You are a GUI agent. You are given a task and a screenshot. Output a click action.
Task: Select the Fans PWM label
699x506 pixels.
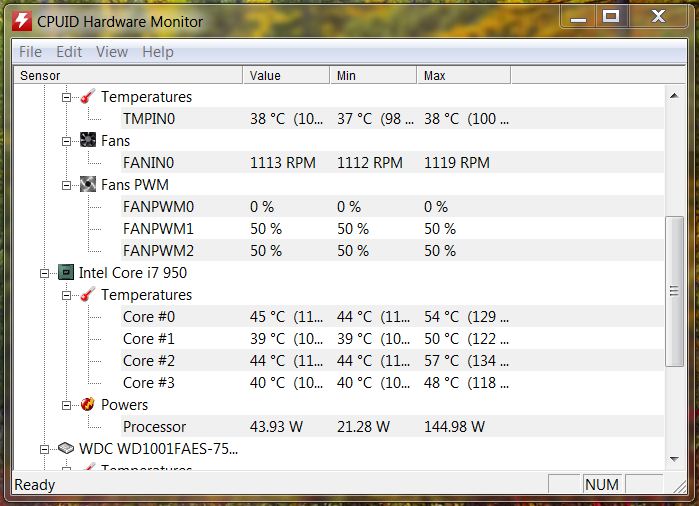click(x=135, y=184)
